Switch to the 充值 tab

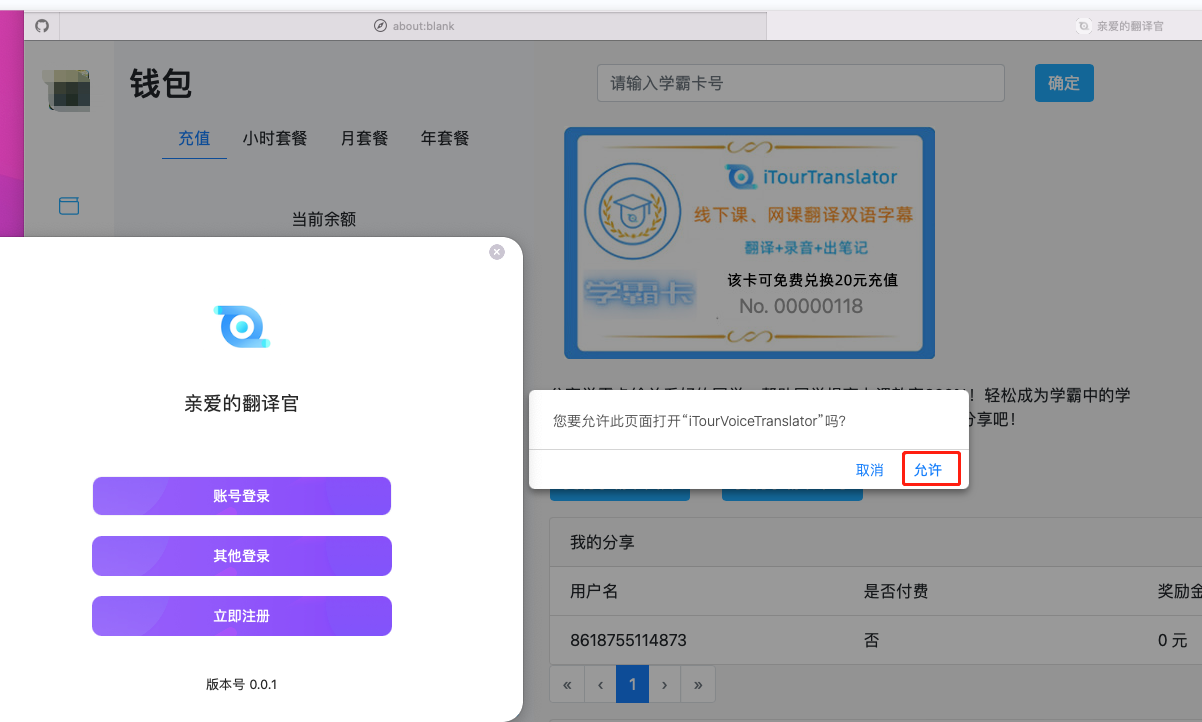pos(194,139)
